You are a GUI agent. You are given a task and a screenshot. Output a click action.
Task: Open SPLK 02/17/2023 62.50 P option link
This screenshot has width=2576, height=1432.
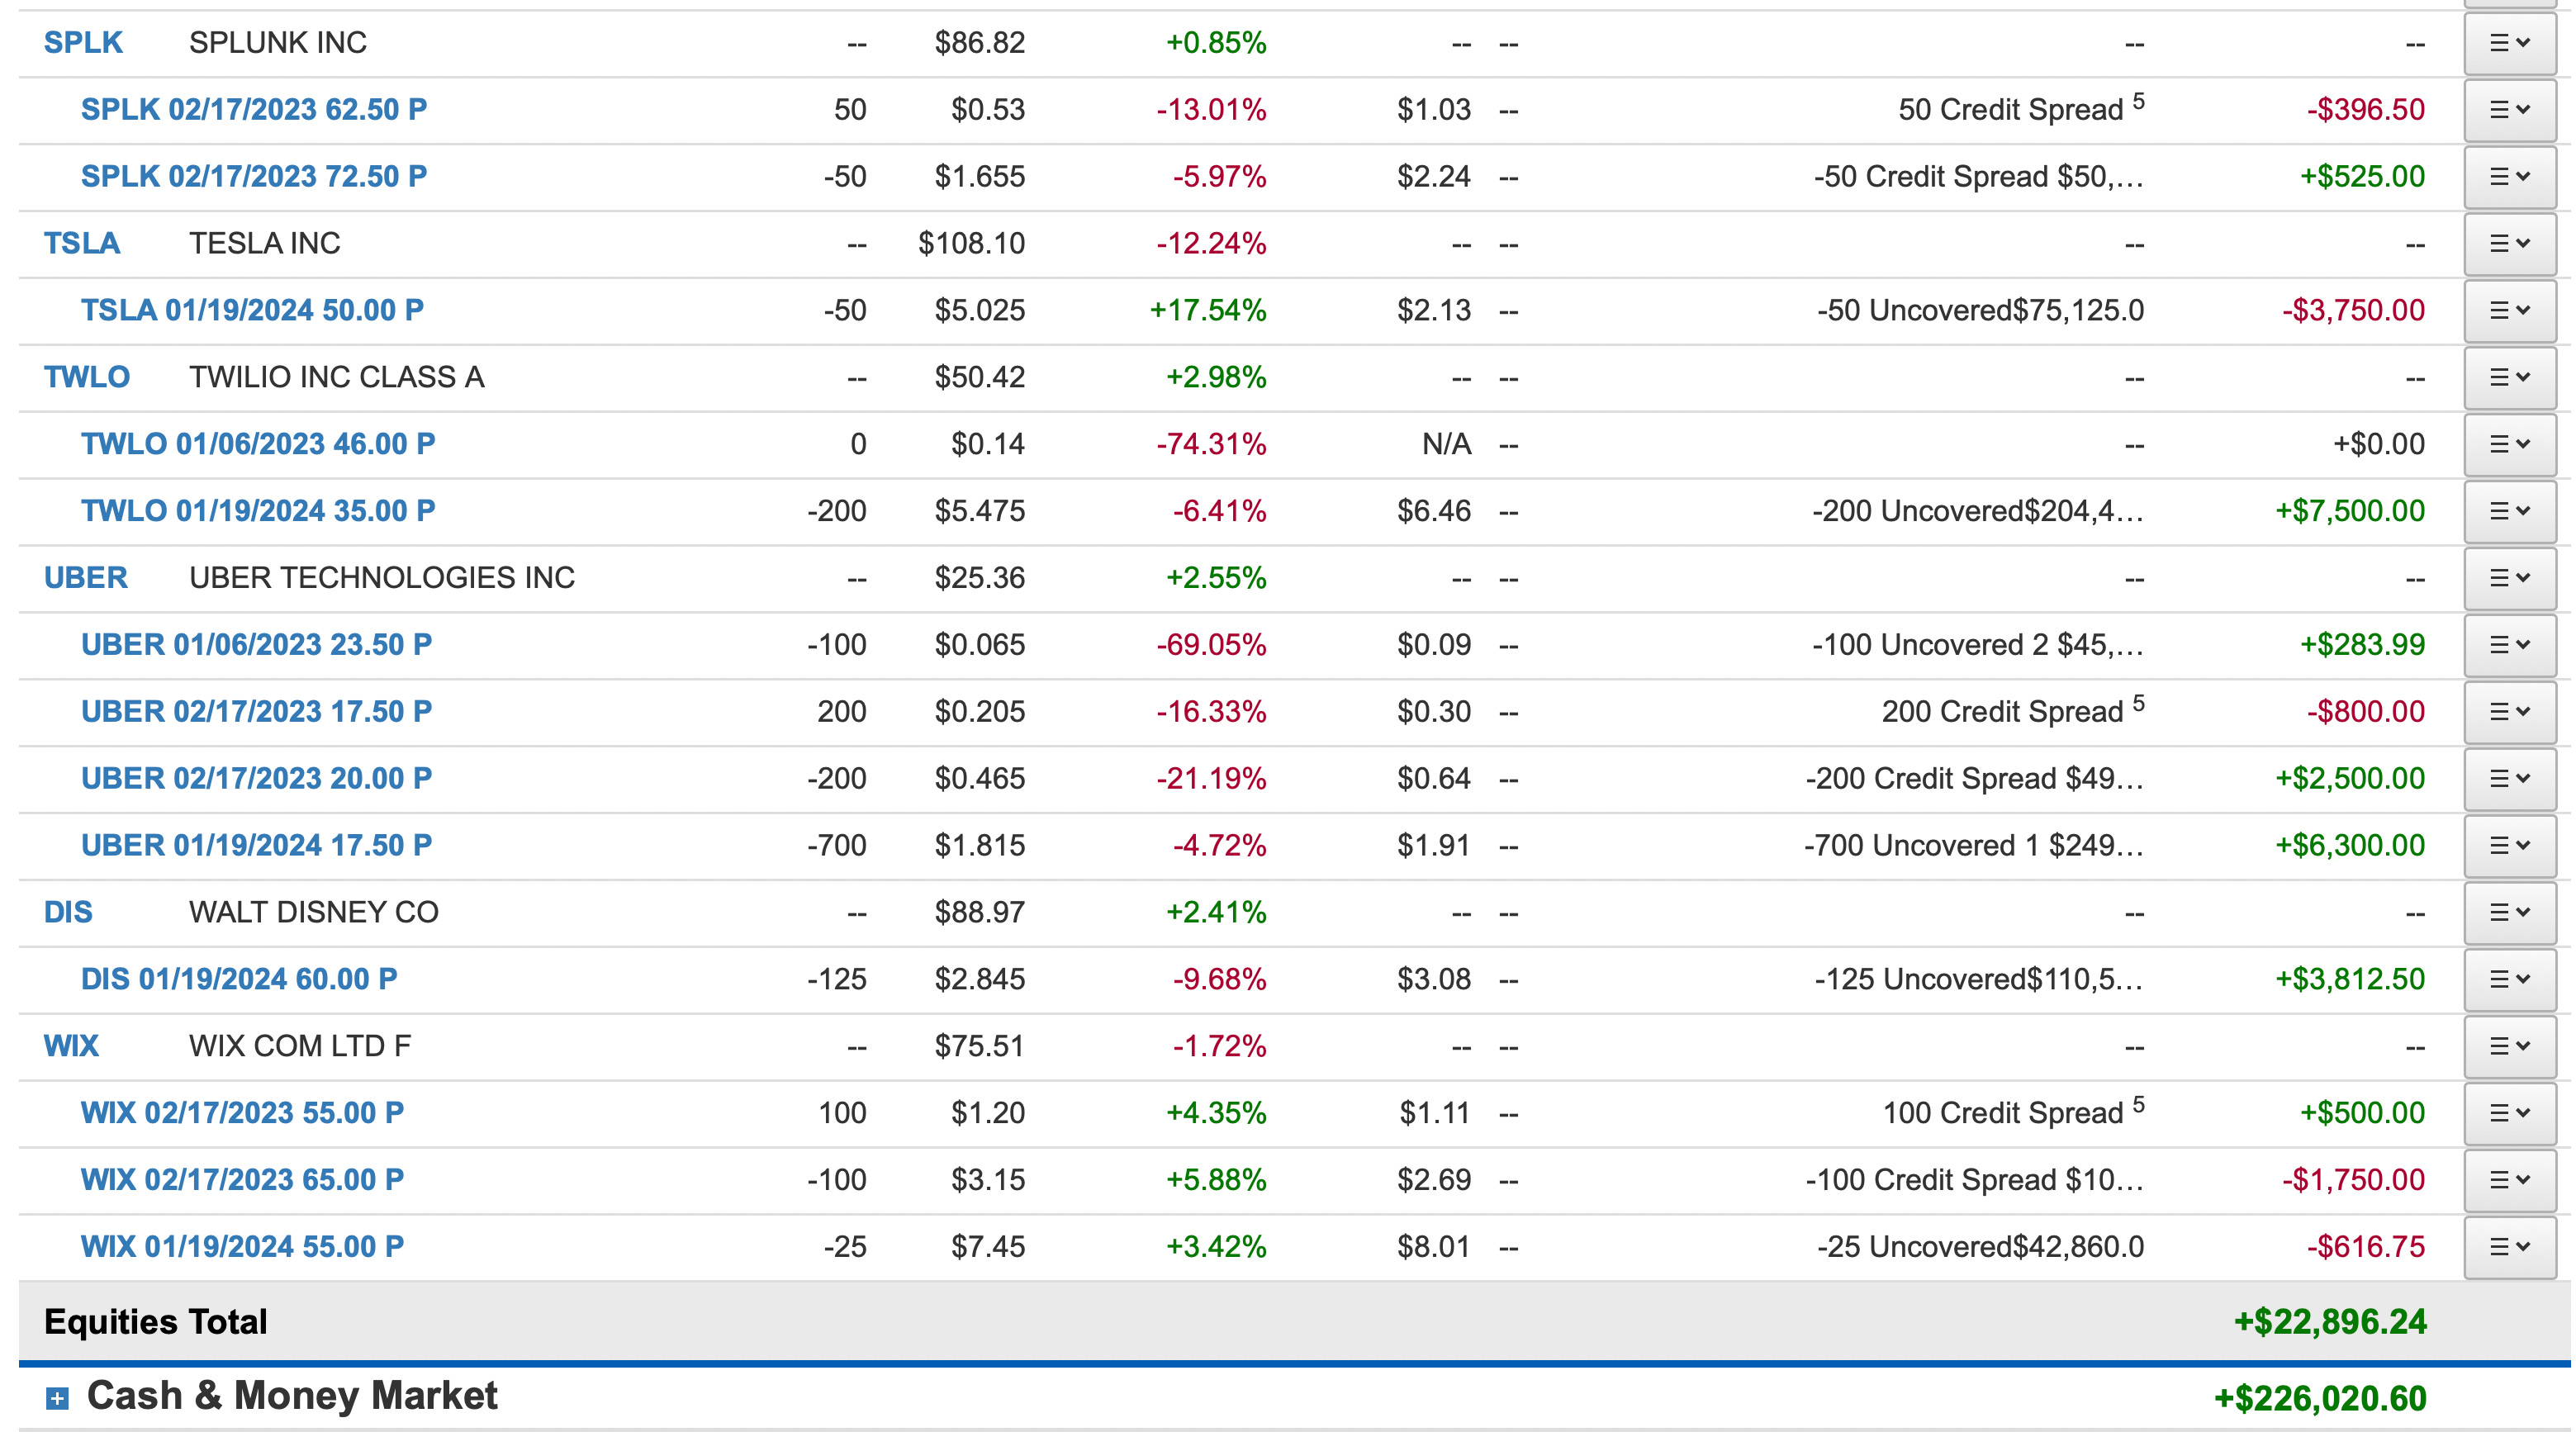253,110
